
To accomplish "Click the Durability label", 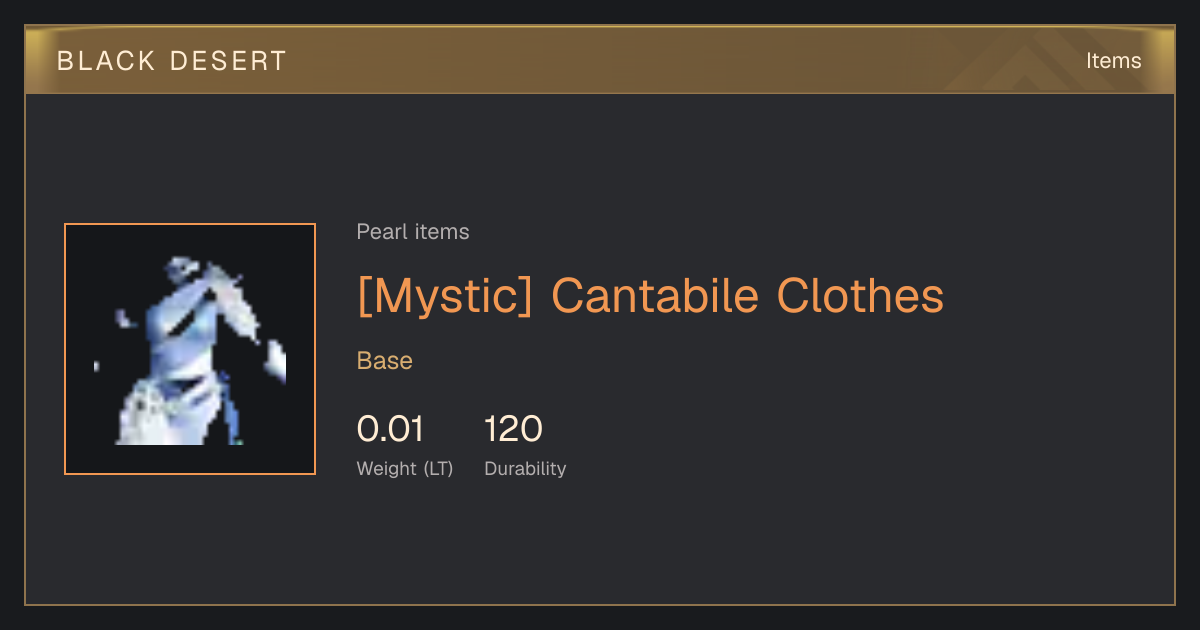I will tap(525, 468).
